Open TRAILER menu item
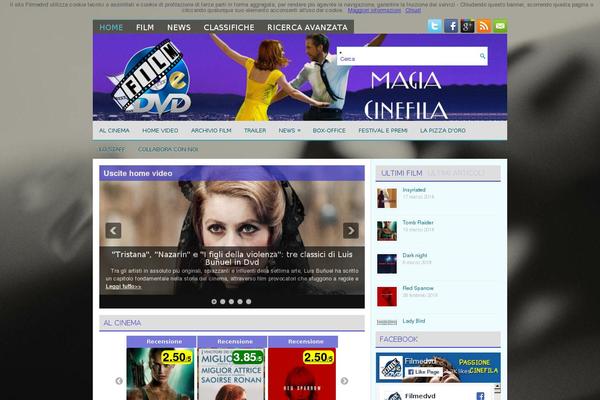The height and width of the screenshot is (400, 600). [255, 131]
